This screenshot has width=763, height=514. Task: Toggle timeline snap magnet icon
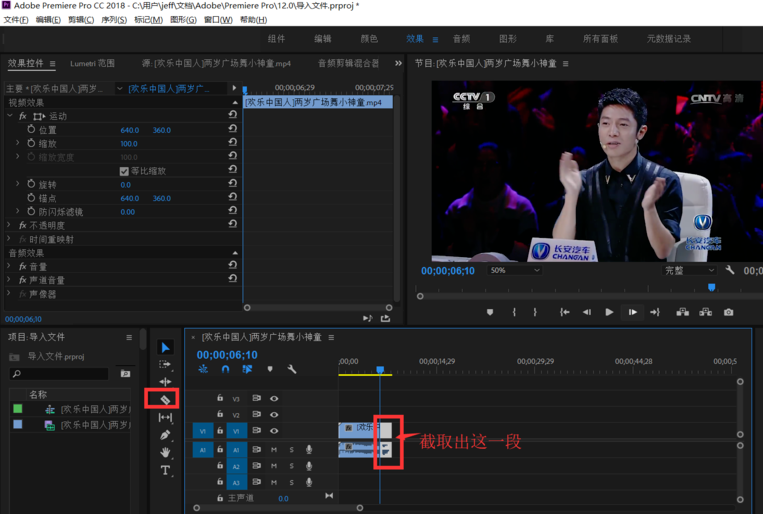[225, 369]
